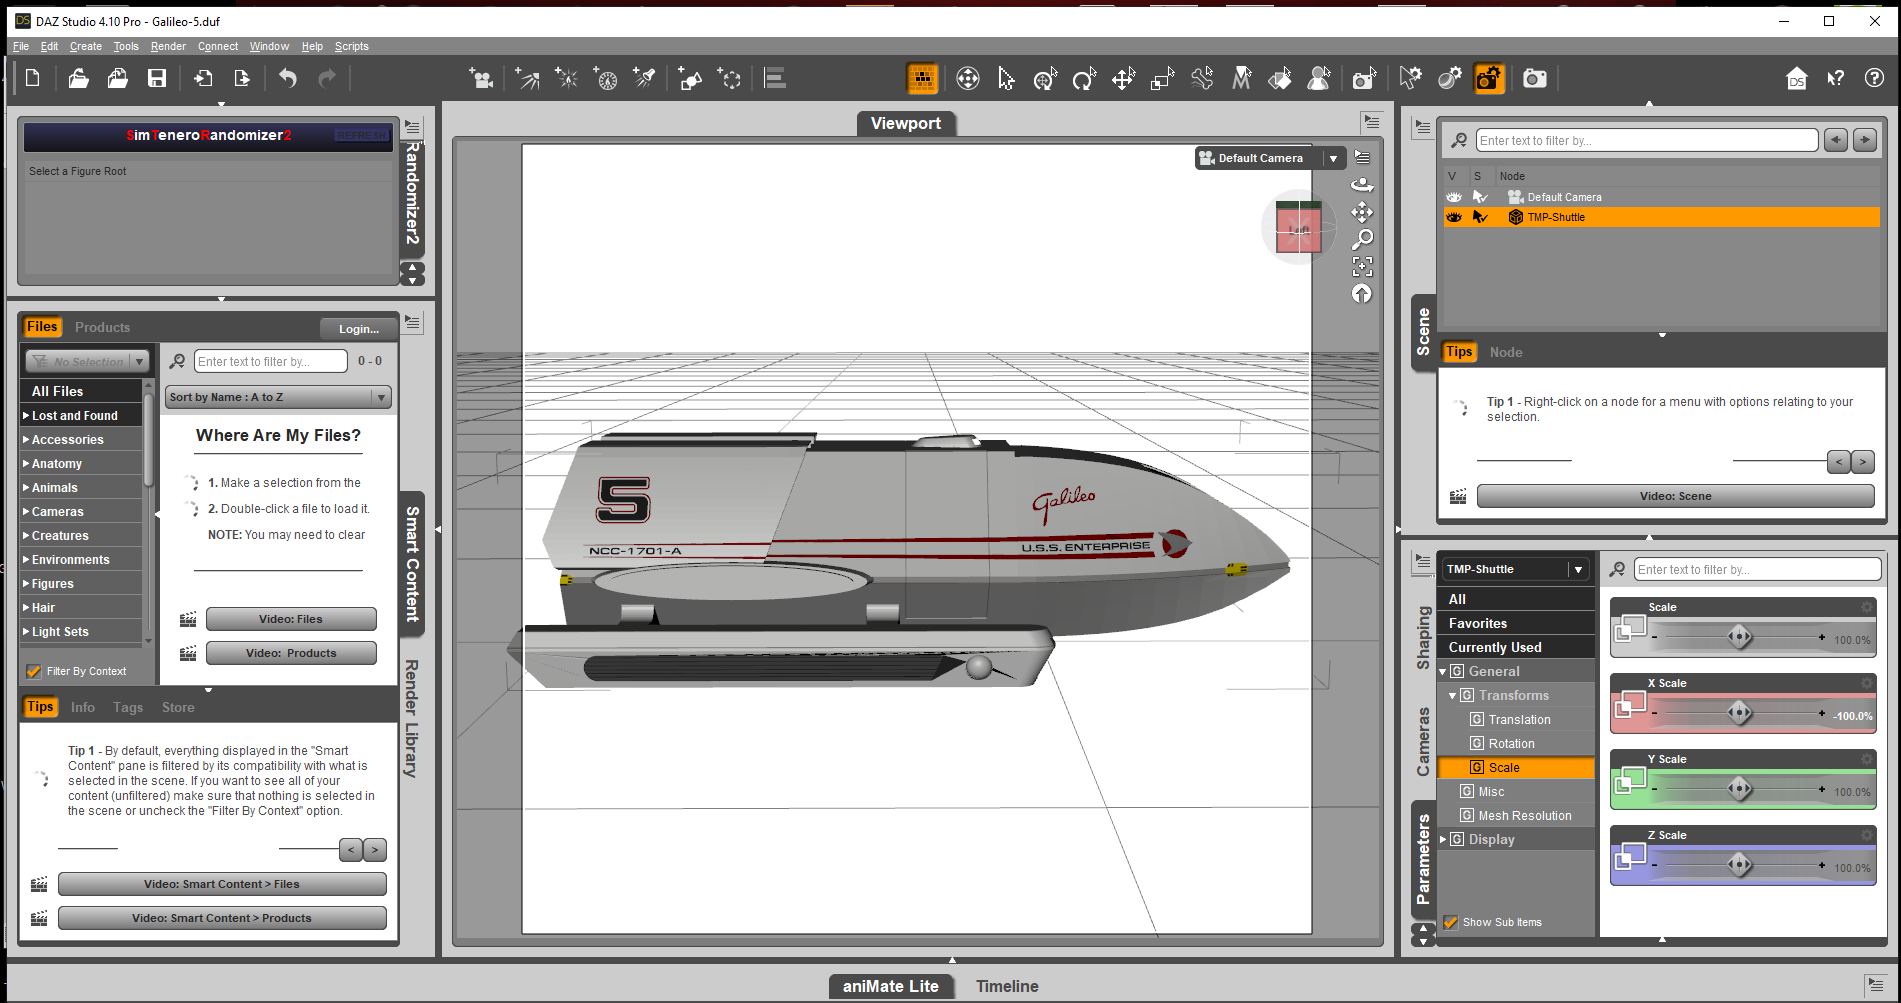Select the ActivePose bone tool
1901x1003 pixels.
point(1202,78)
